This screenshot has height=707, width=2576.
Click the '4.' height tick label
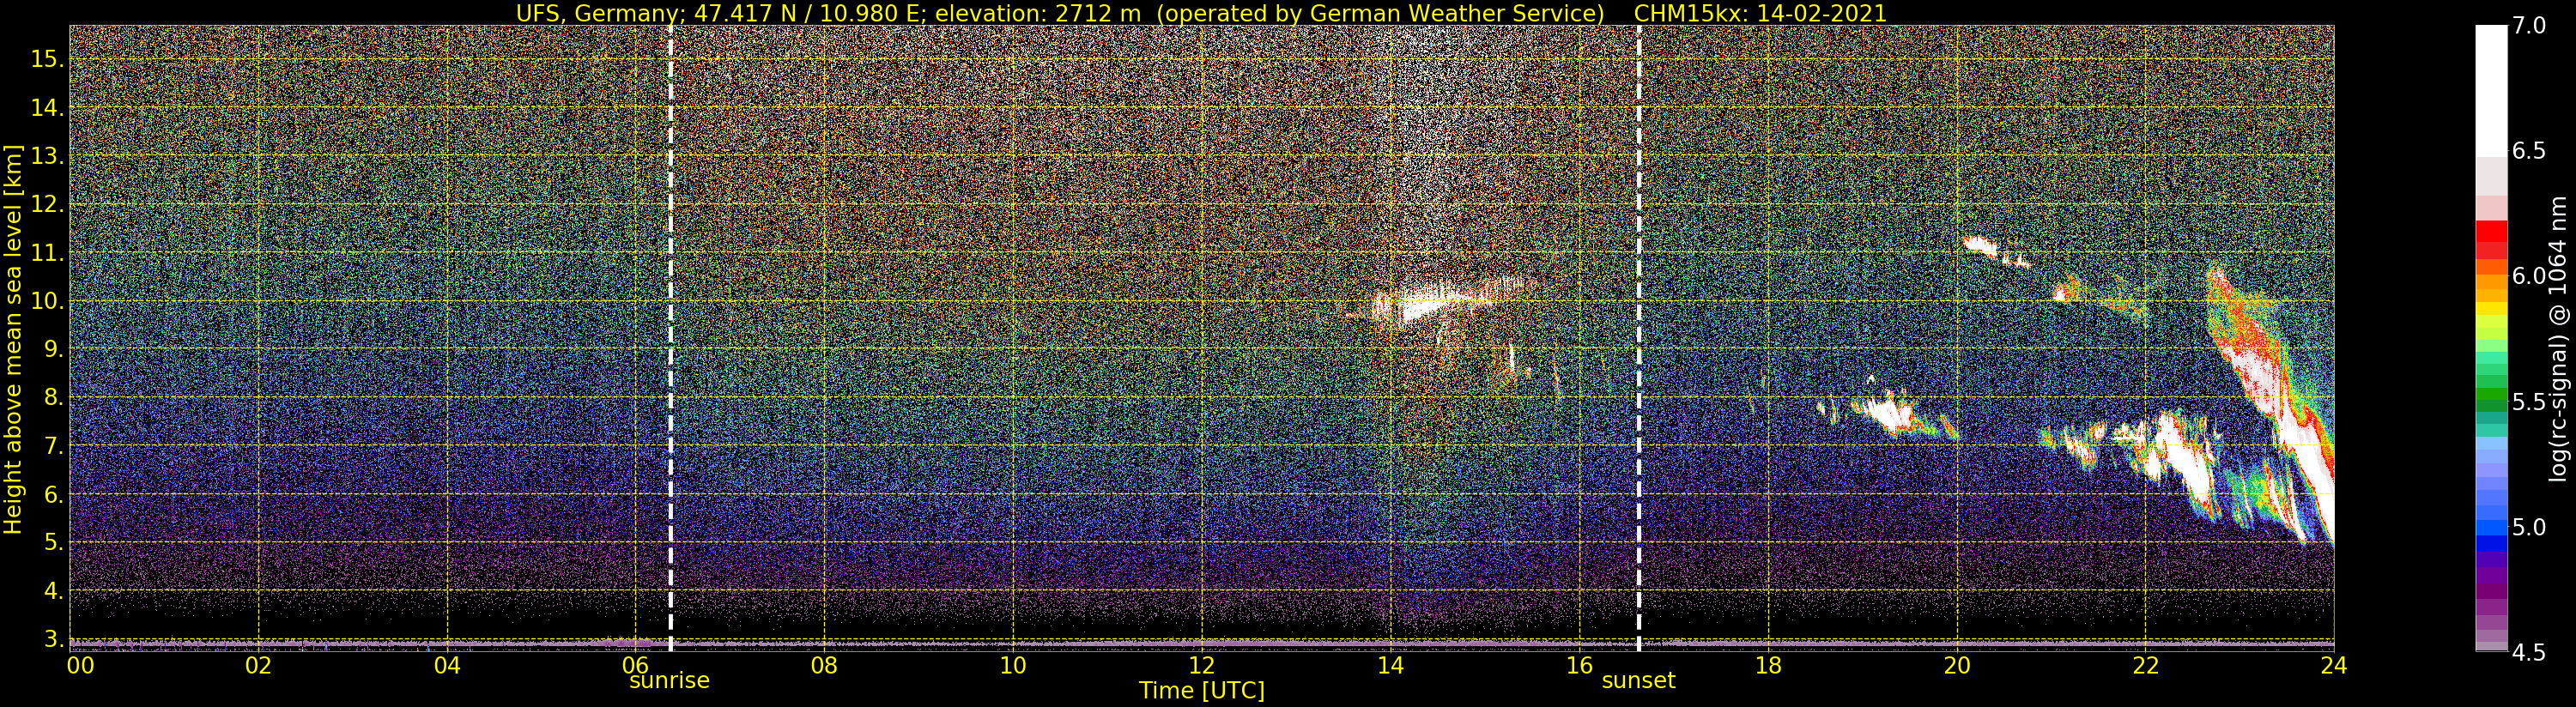coord(52,591)
